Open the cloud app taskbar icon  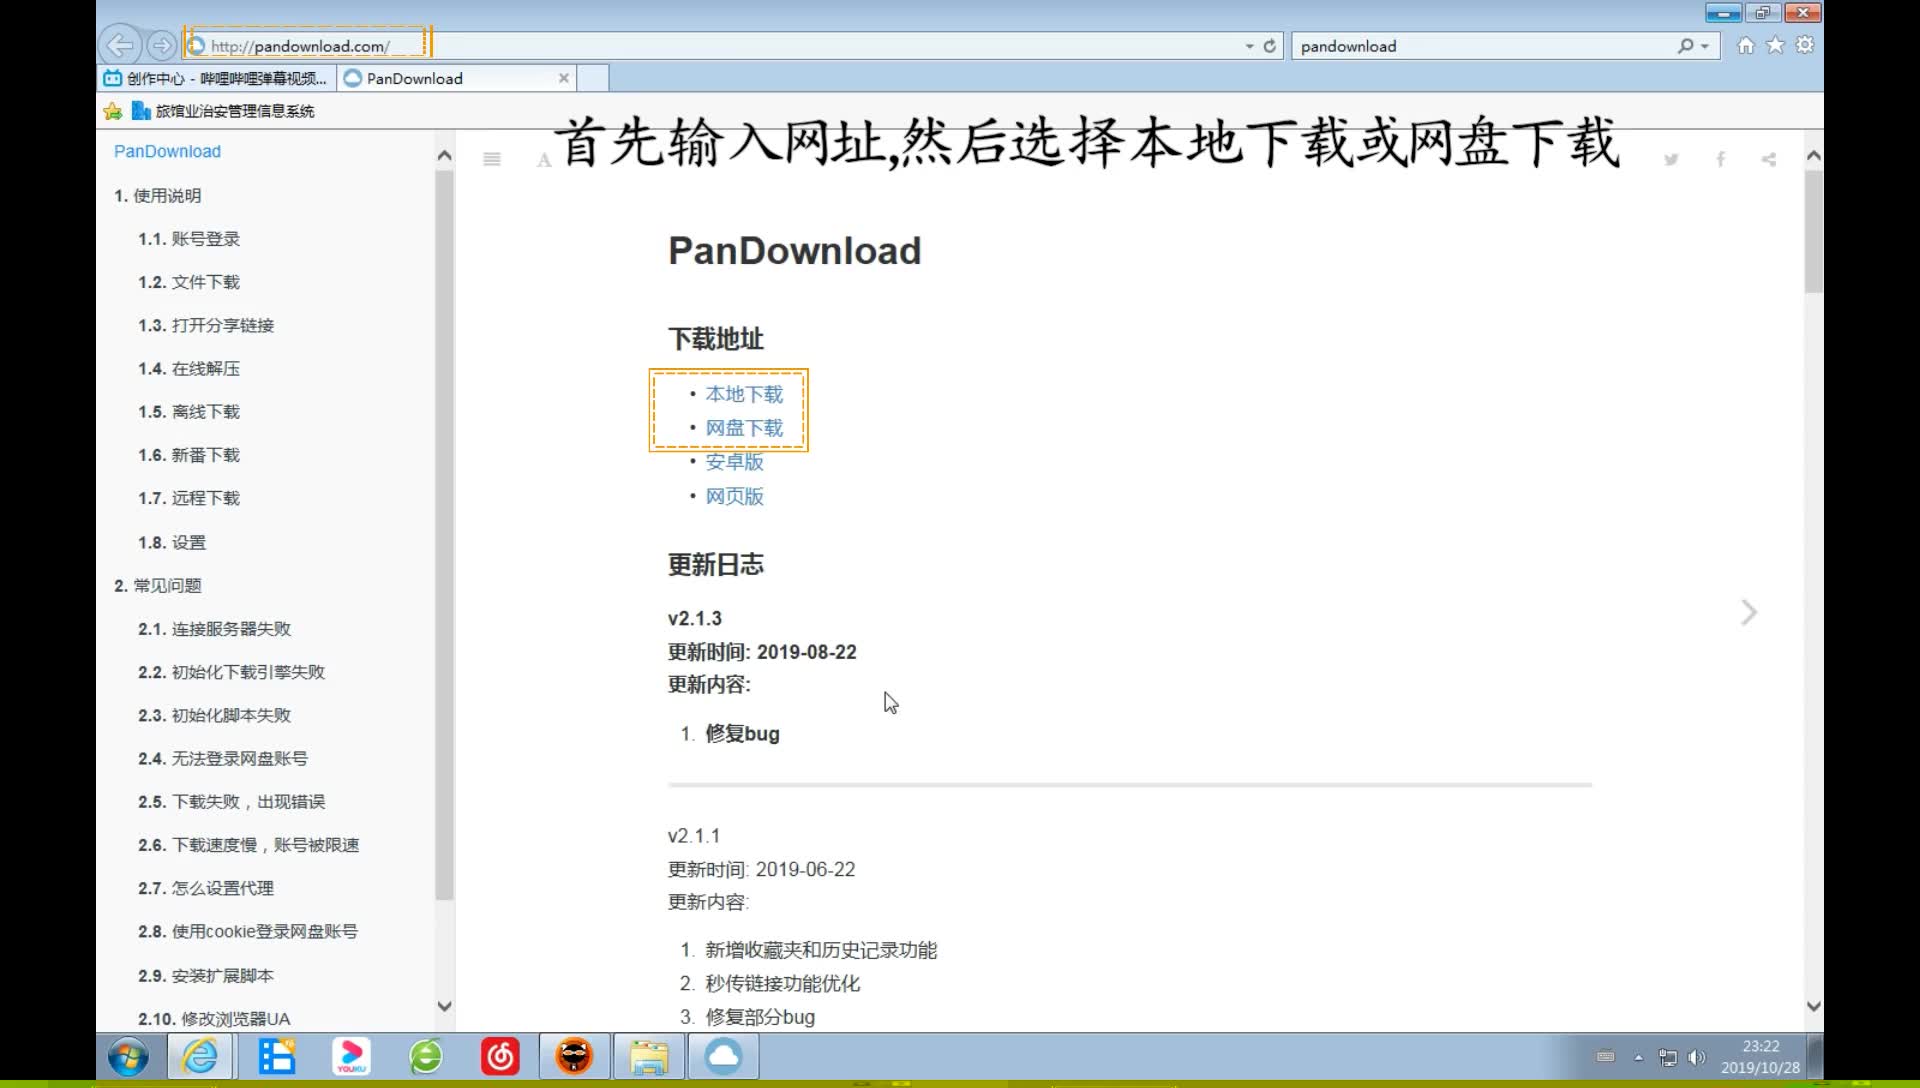pyautogui.click(x=723, y=1056)
